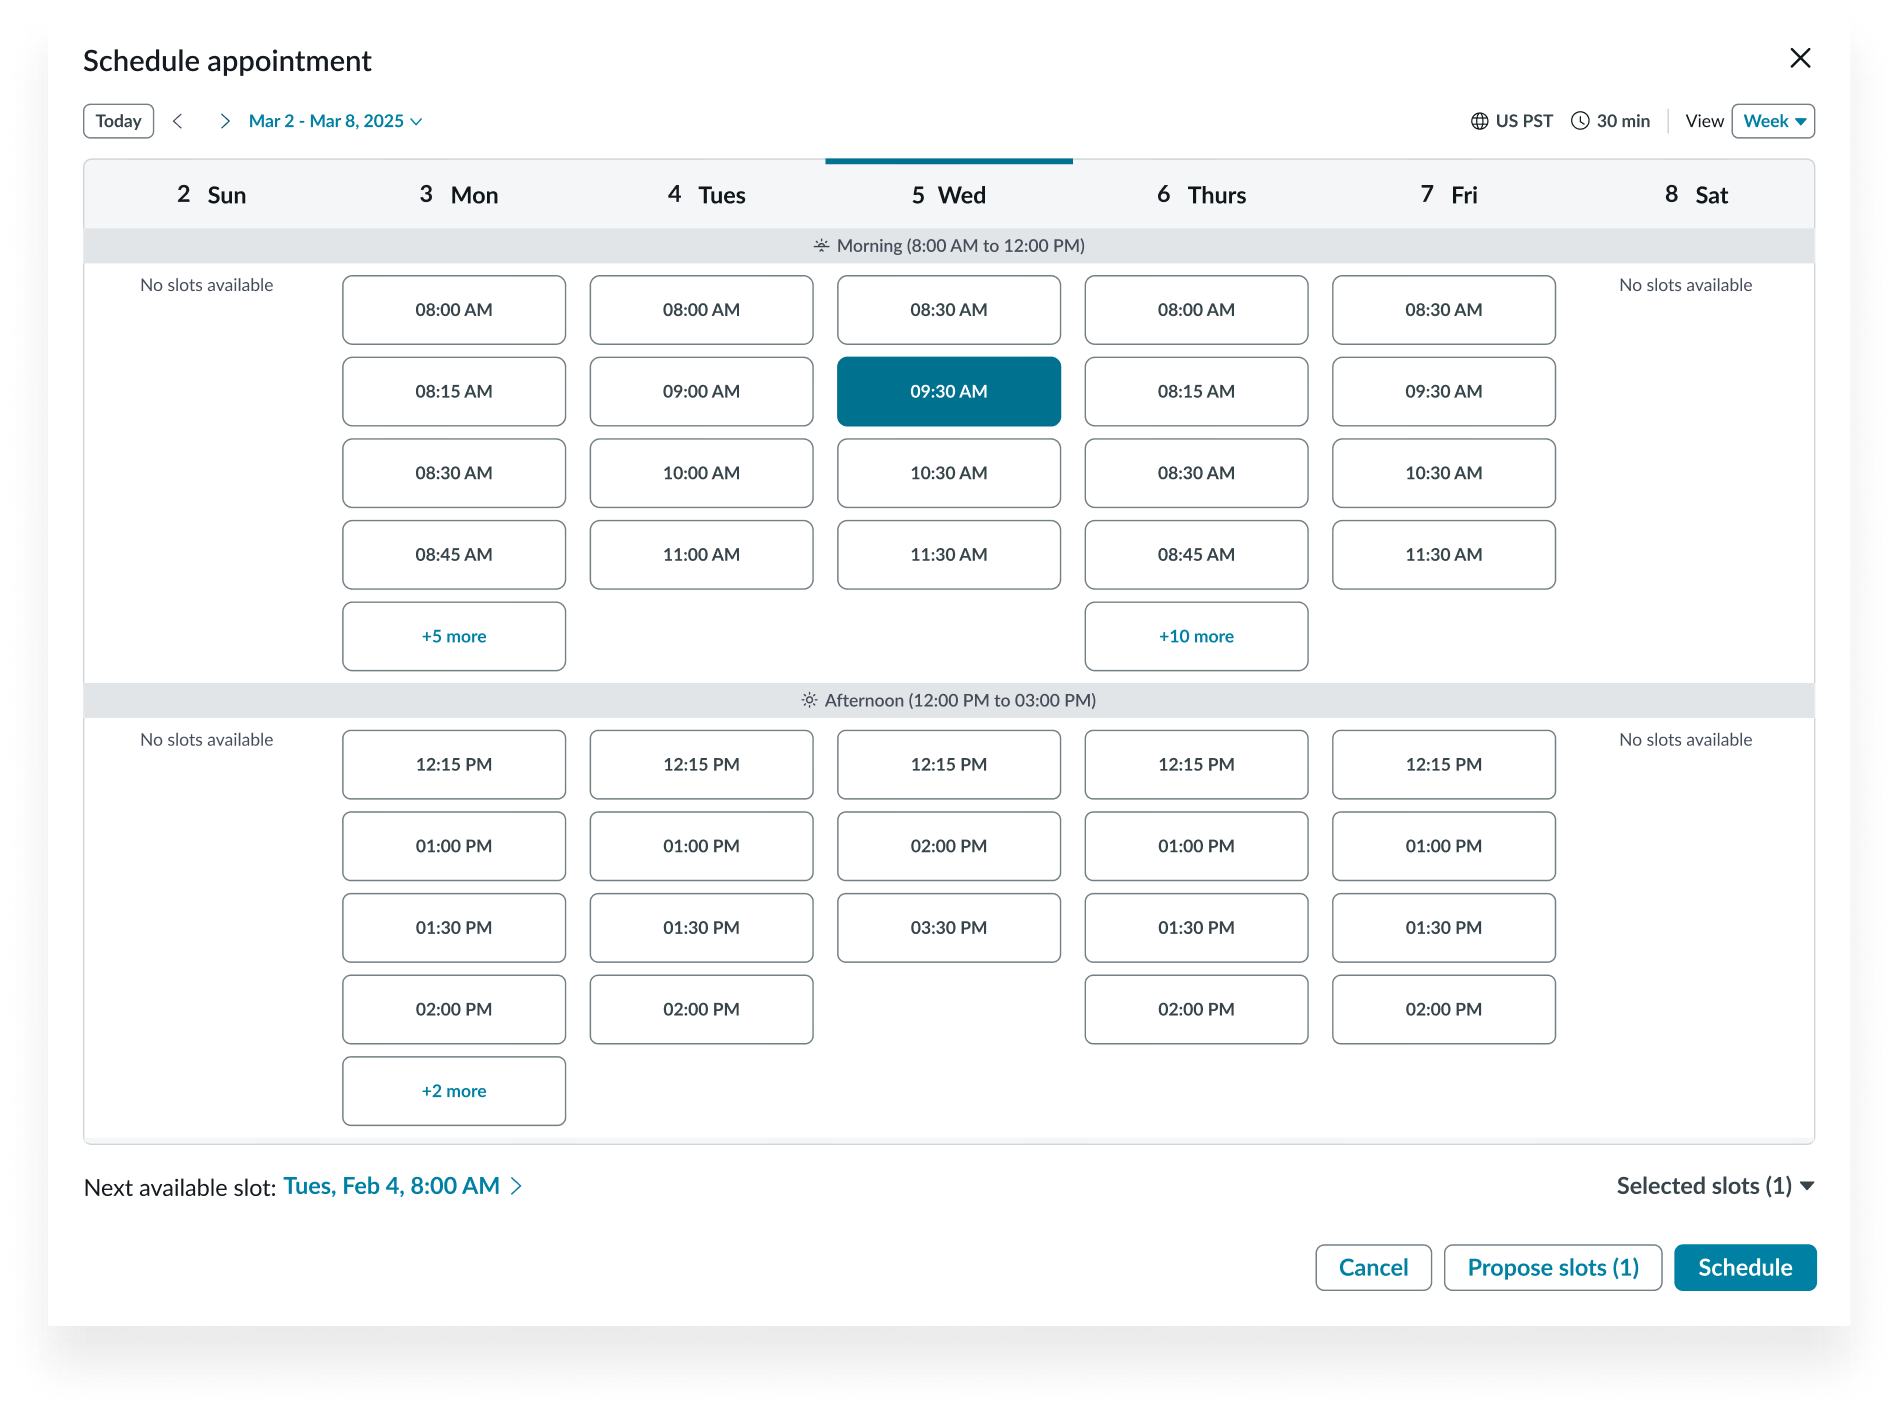This screenshot has width=1899, height=1414.
Task: Open the Mar 2 - Mar 8 date range picker
Action: pyautogui.click(x=335, y=121)
